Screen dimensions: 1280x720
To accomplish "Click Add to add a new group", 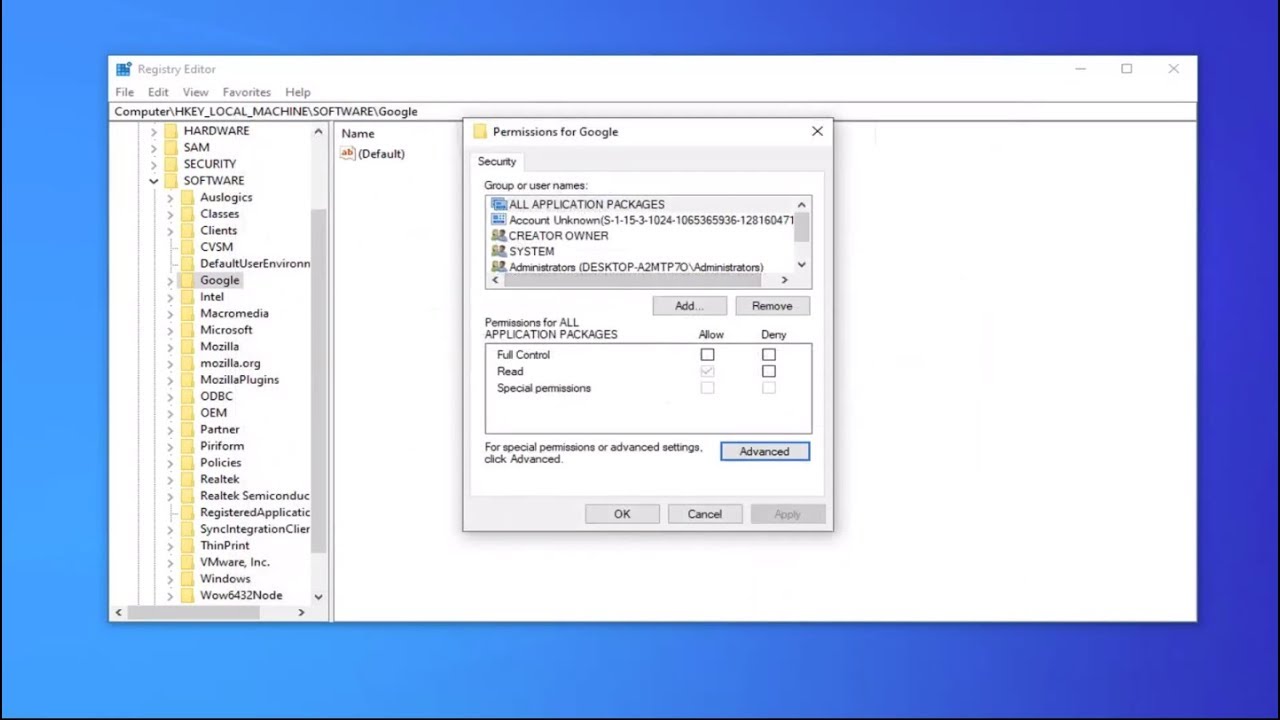I will (689, 305).
